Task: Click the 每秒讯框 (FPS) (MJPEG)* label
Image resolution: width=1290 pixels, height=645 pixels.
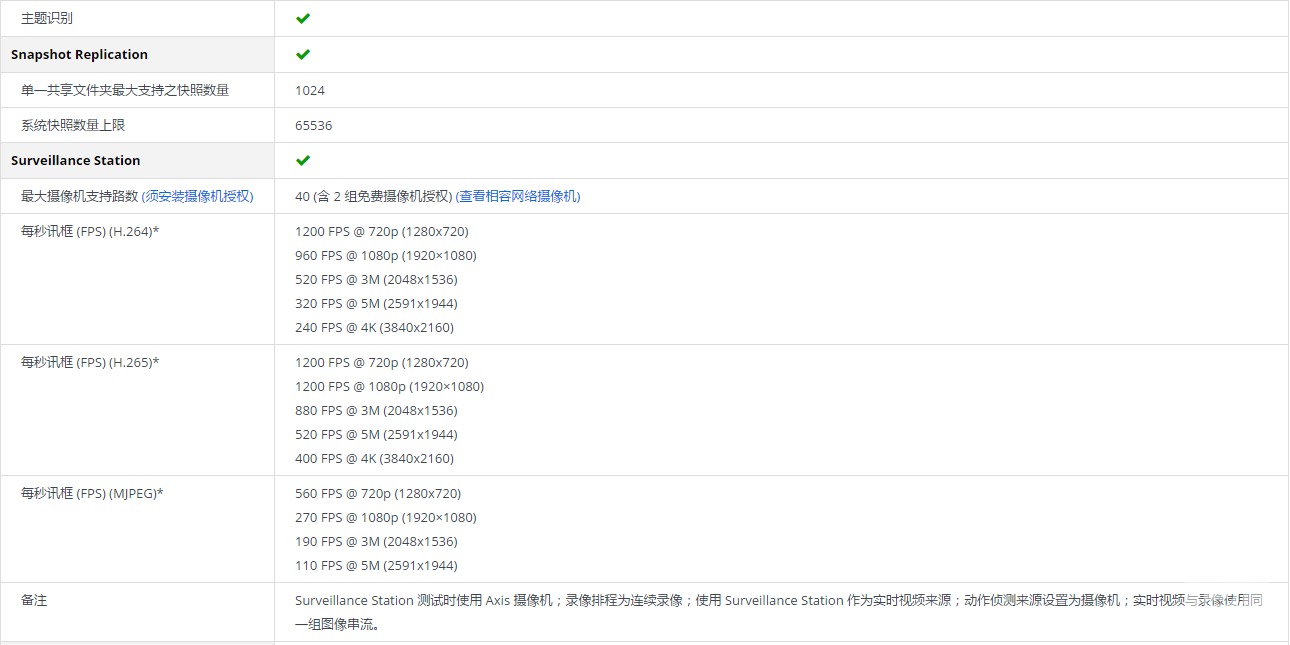Action: 92,493
